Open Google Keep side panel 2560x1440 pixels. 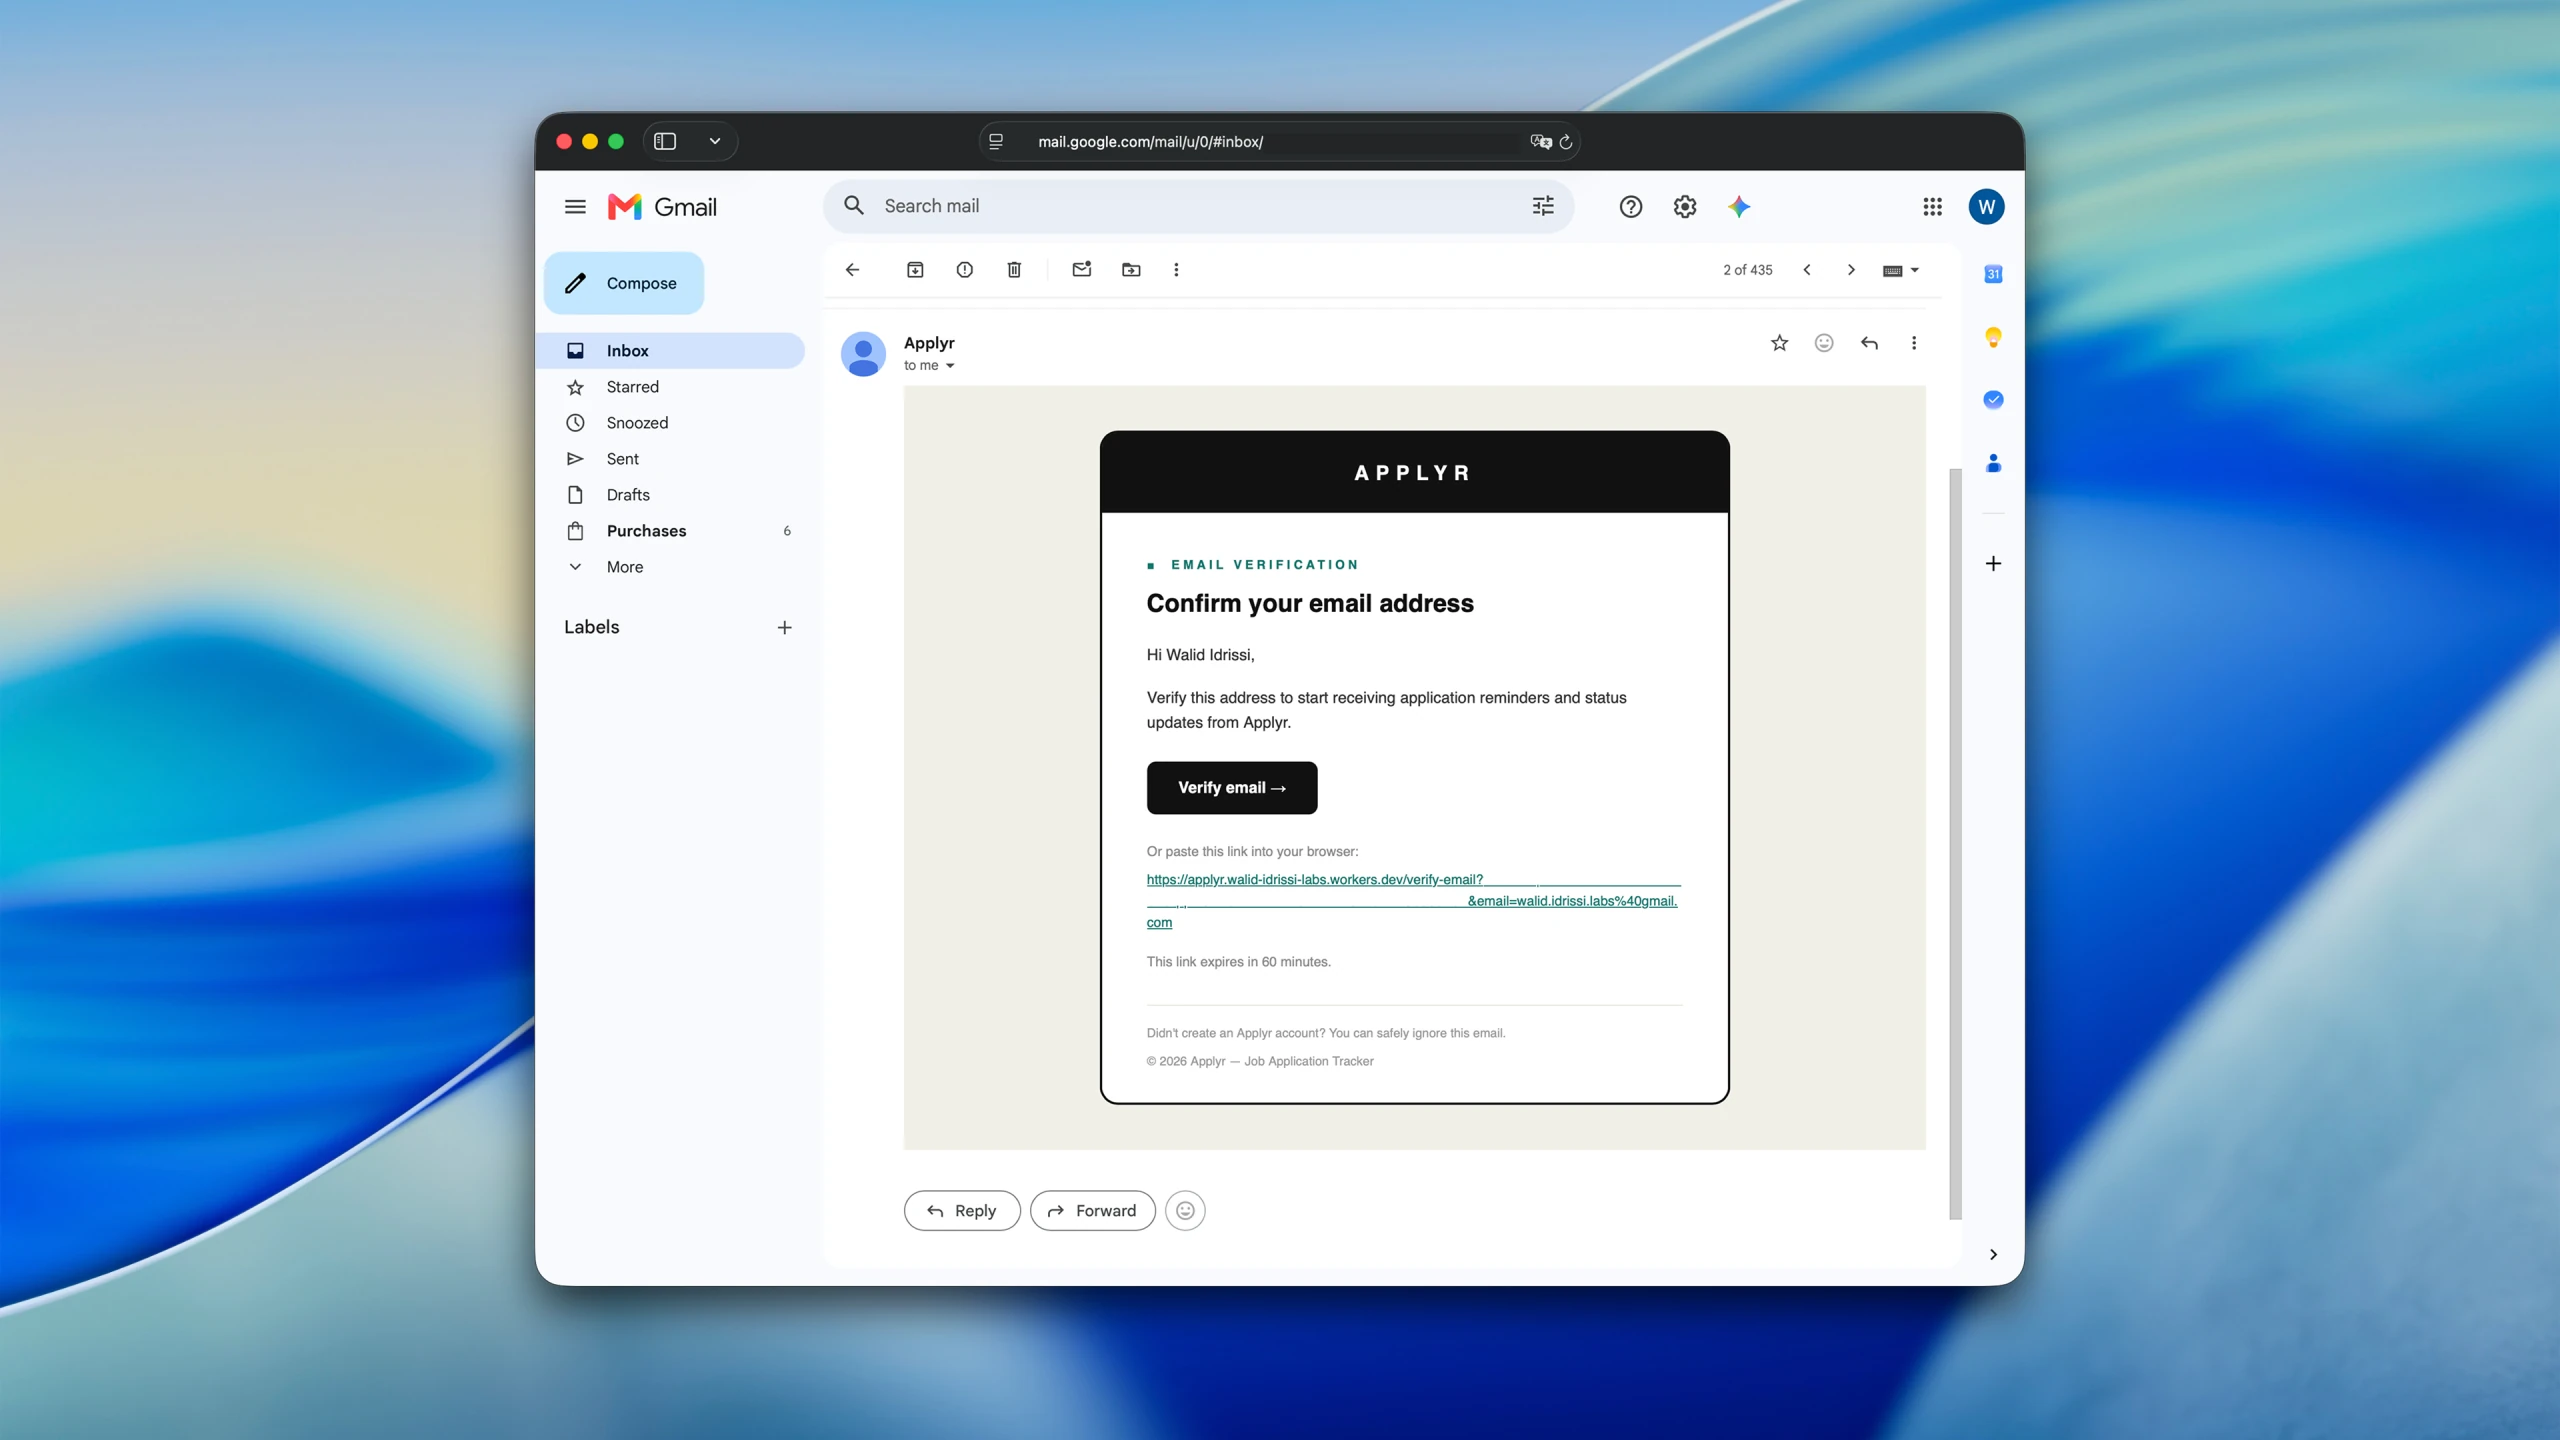pyautogui.click(x=1993, y=337)
